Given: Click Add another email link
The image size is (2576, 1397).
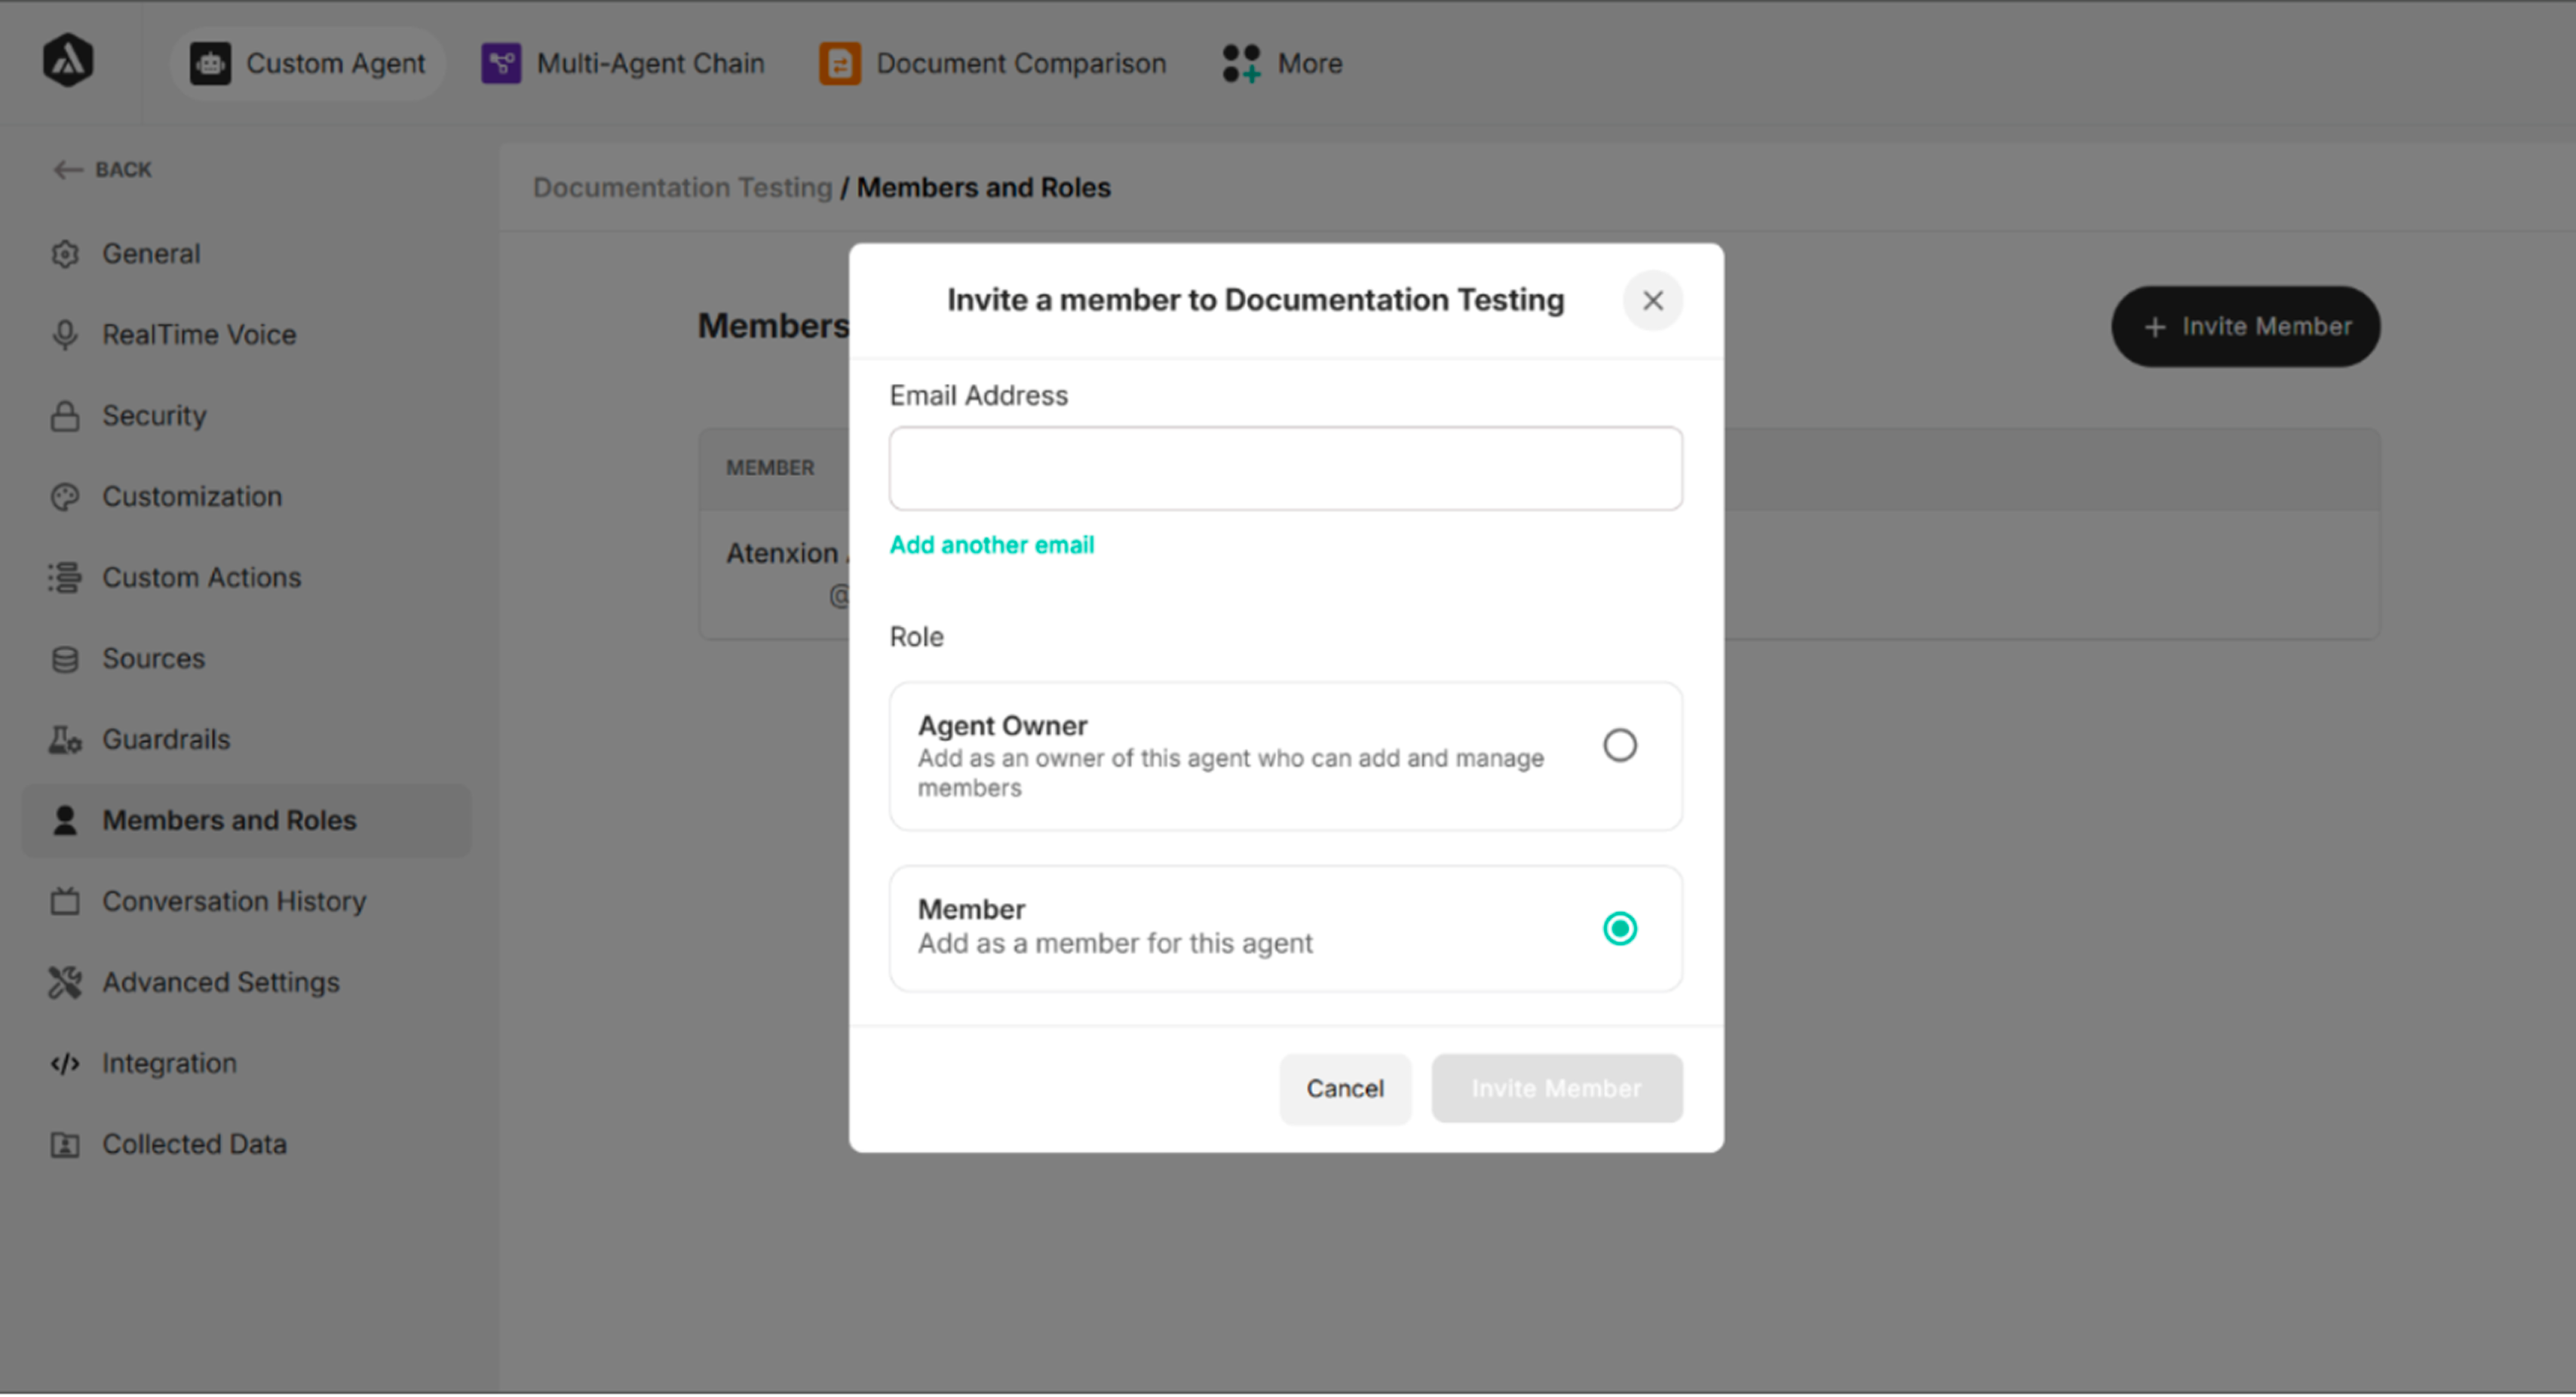Looking at the screenshot, I should pos(992,545).
